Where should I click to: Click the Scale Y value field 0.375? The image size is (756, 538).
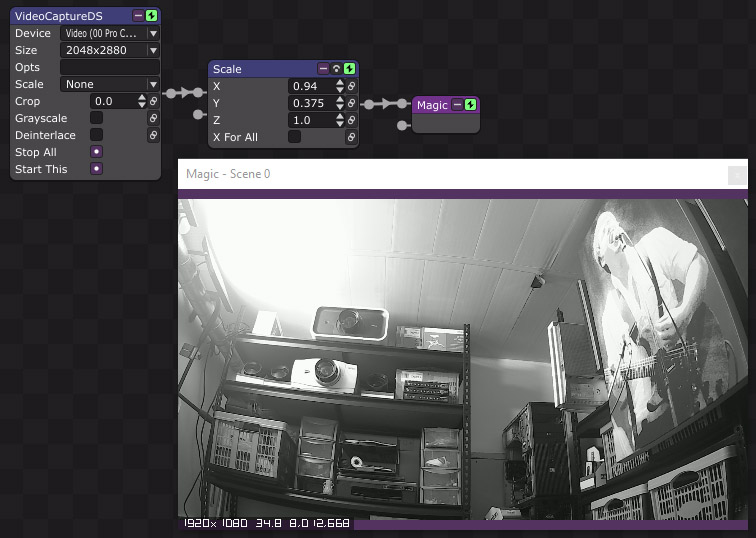click(x=311, y=103)
